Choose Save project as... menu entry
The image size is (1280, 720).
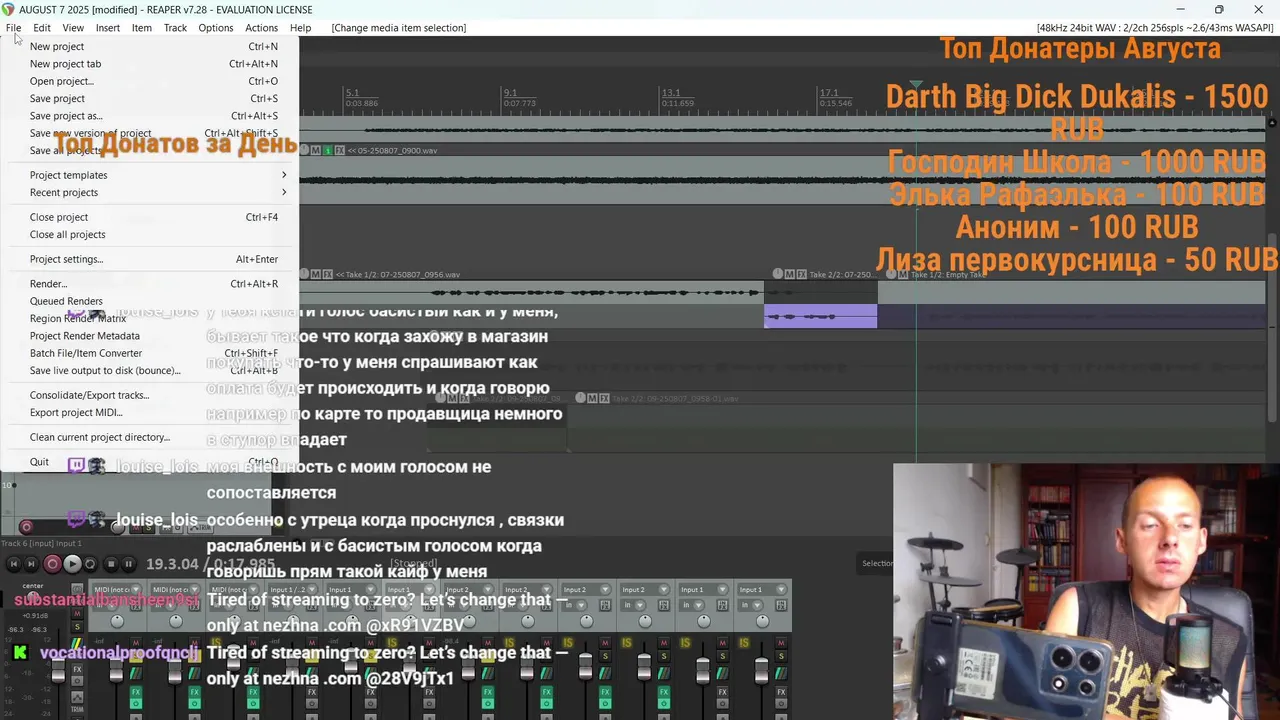[x=66, y=116]
